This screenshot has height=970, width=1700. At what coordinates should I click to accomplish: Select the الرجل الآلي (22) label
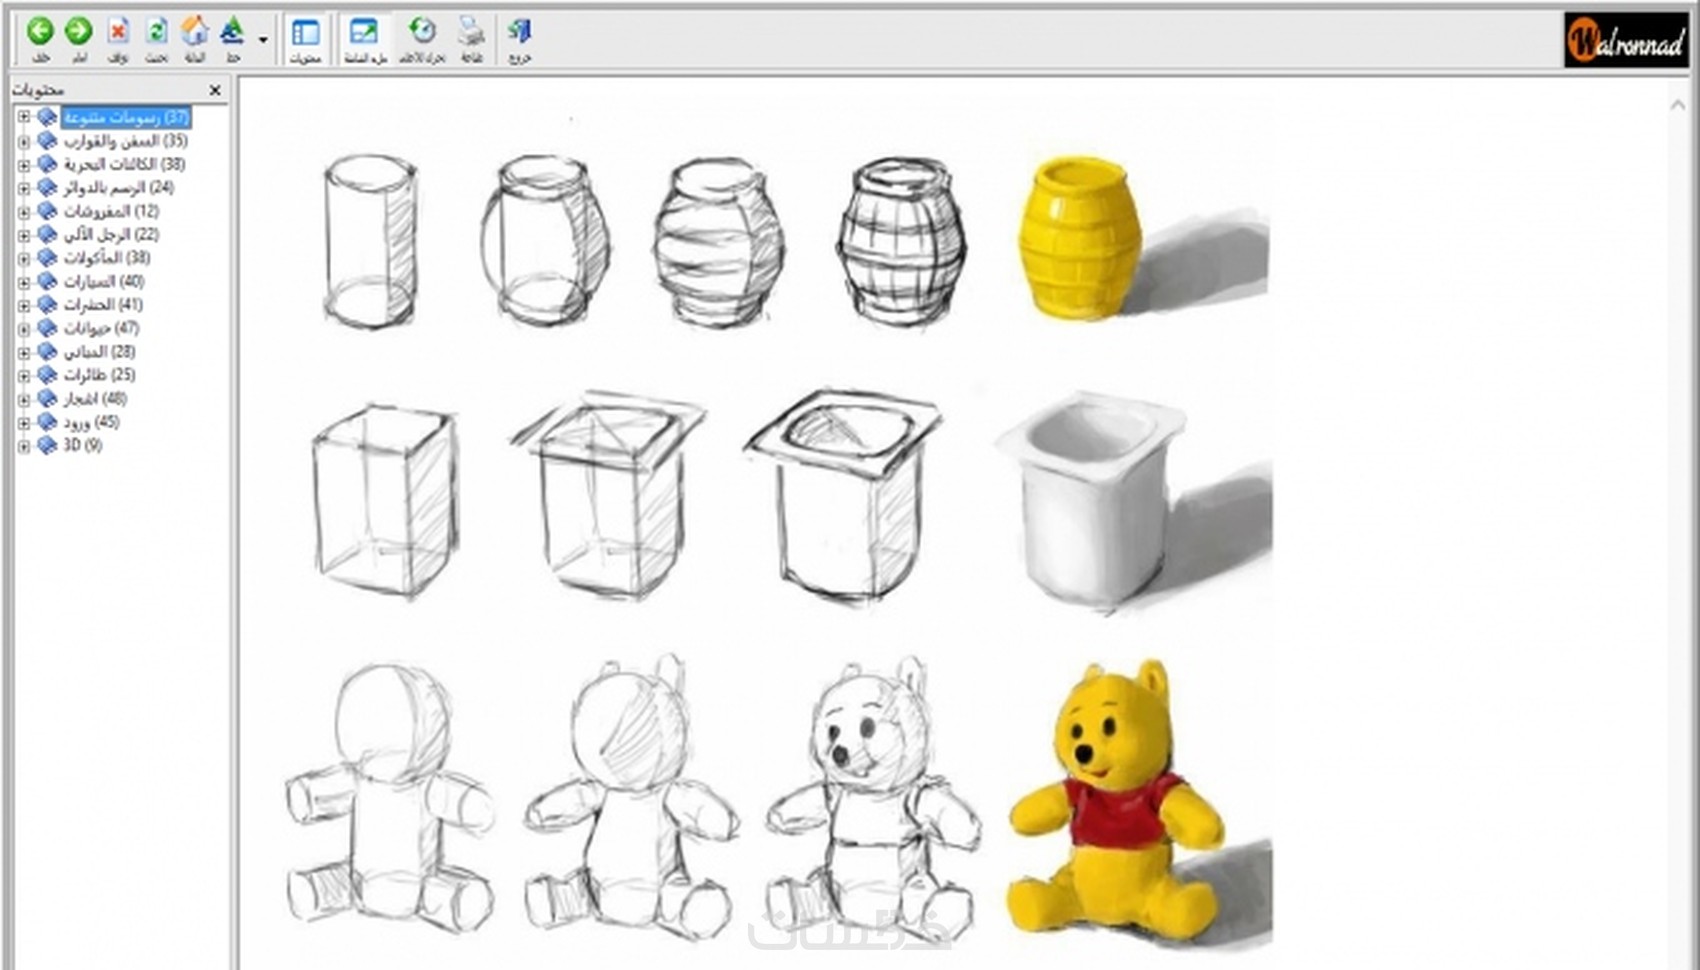point(111,234)
